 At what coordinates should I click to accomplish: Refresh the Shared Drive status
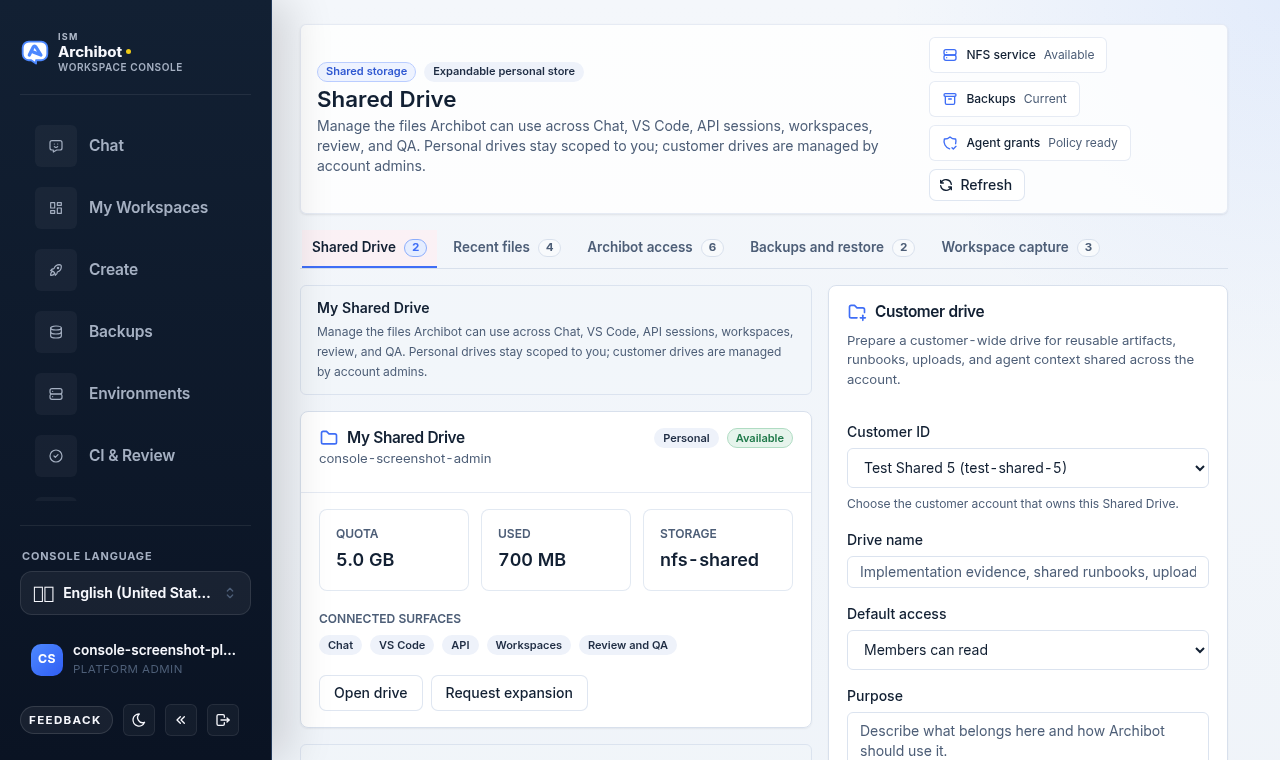tap(976, 185)
